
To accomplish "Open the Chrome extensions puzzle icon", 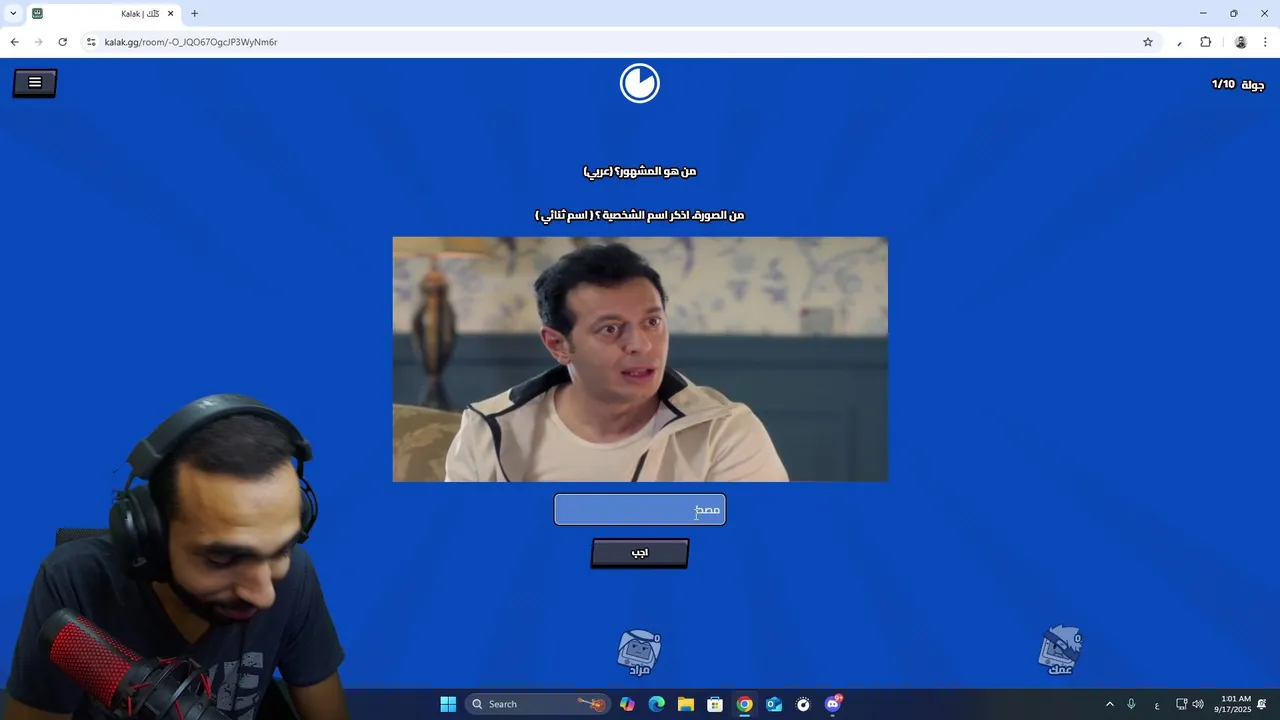I will tap(1205, 42).
